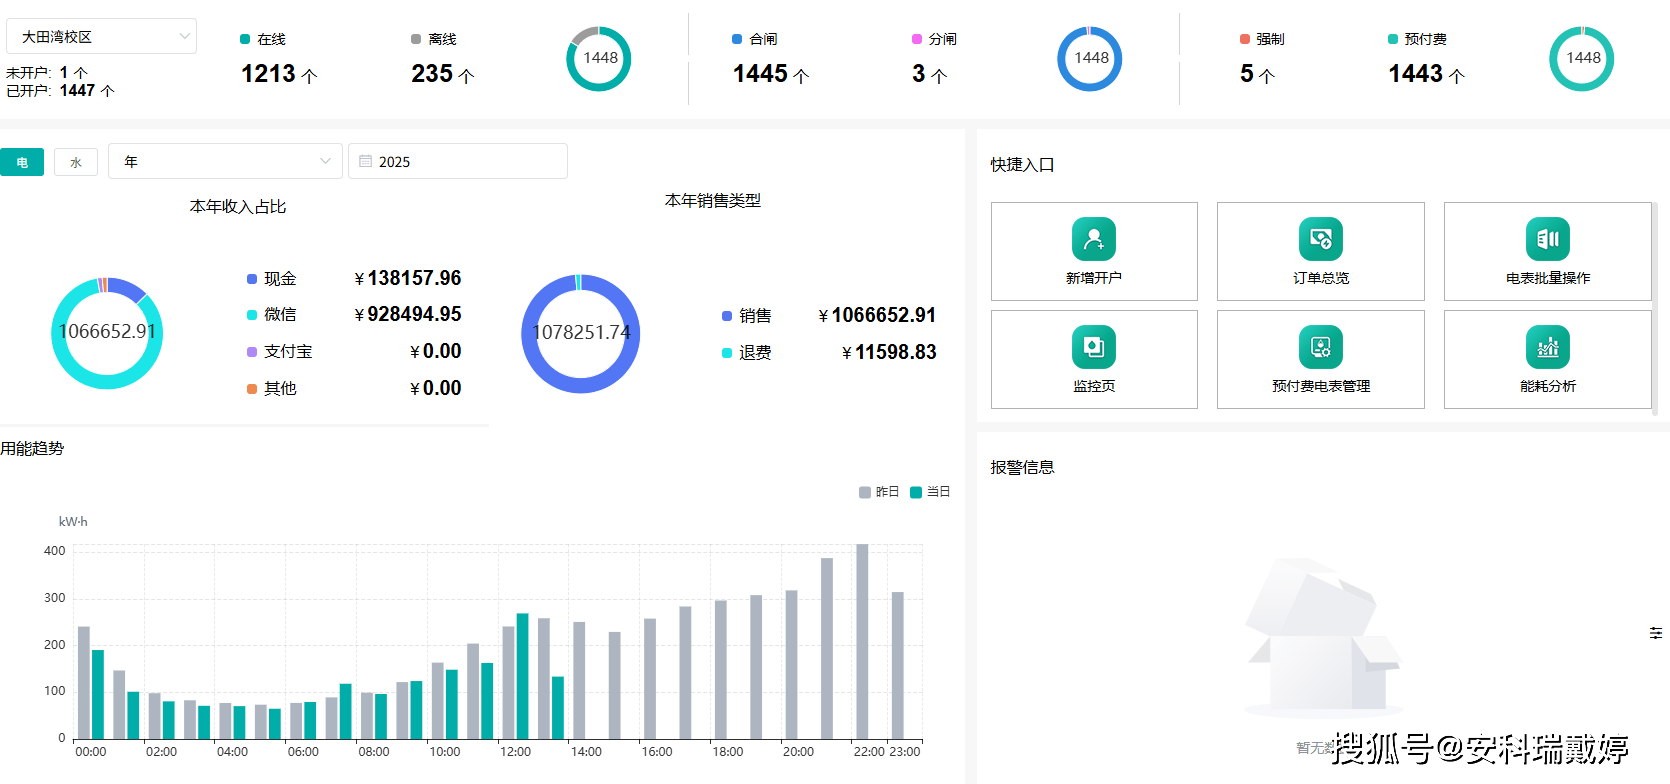Viewport: 1670px width, 784px height.
Task: Click the up arrow next to 3 分闸
Action: tap(938, 75)
